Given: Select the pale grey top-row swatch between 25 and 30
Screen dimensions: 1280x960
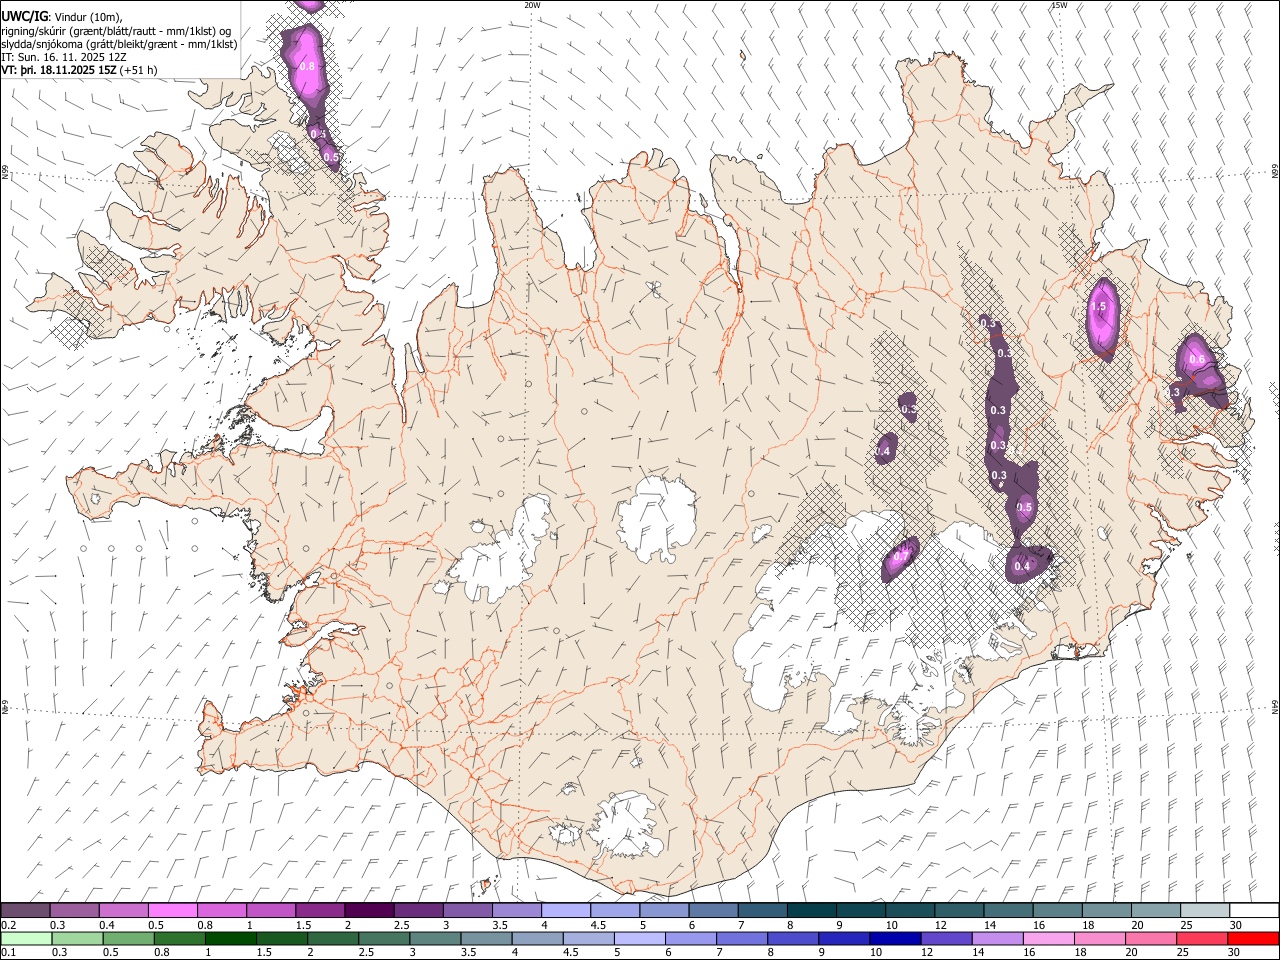Looking at the screenshot, I should (1205, 910).
